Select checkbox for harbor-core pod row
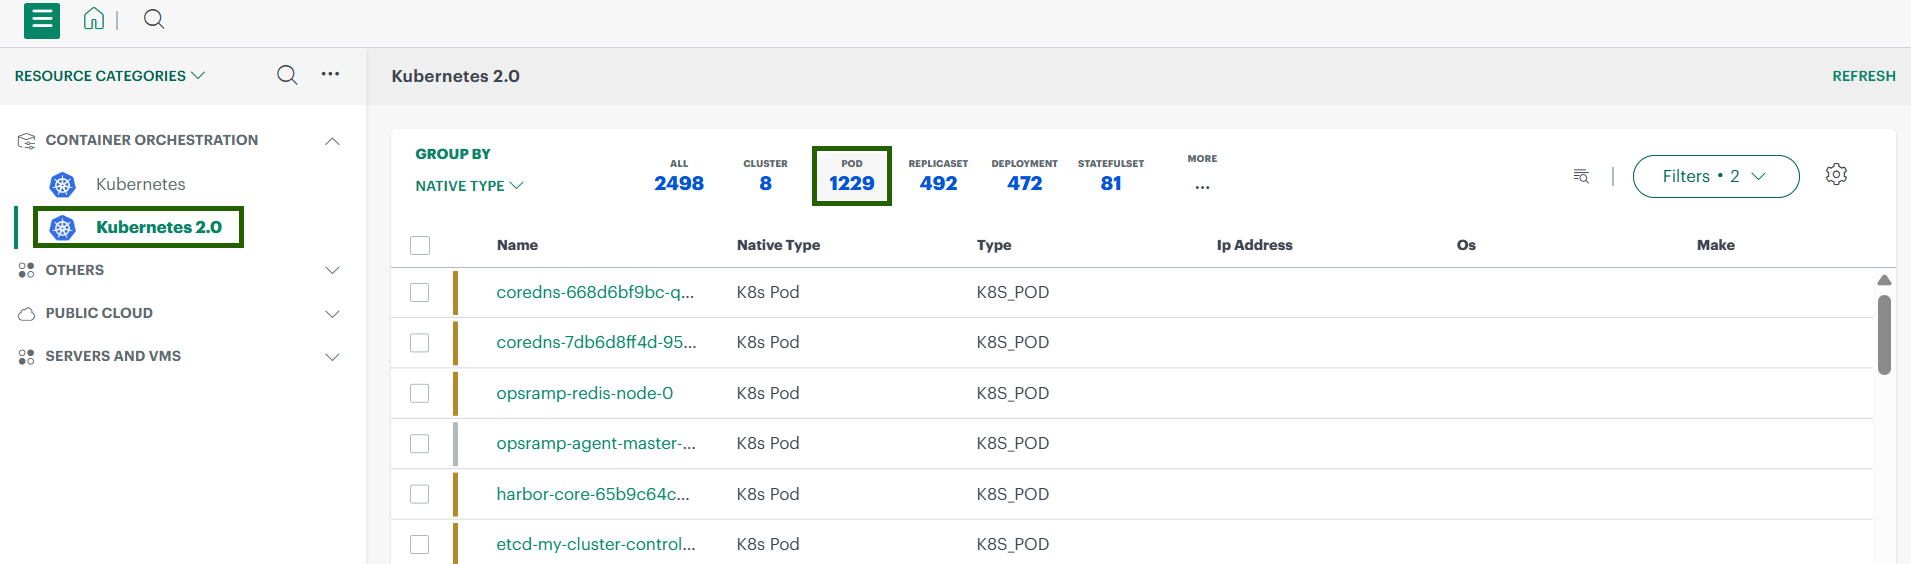 coord(420,494)
